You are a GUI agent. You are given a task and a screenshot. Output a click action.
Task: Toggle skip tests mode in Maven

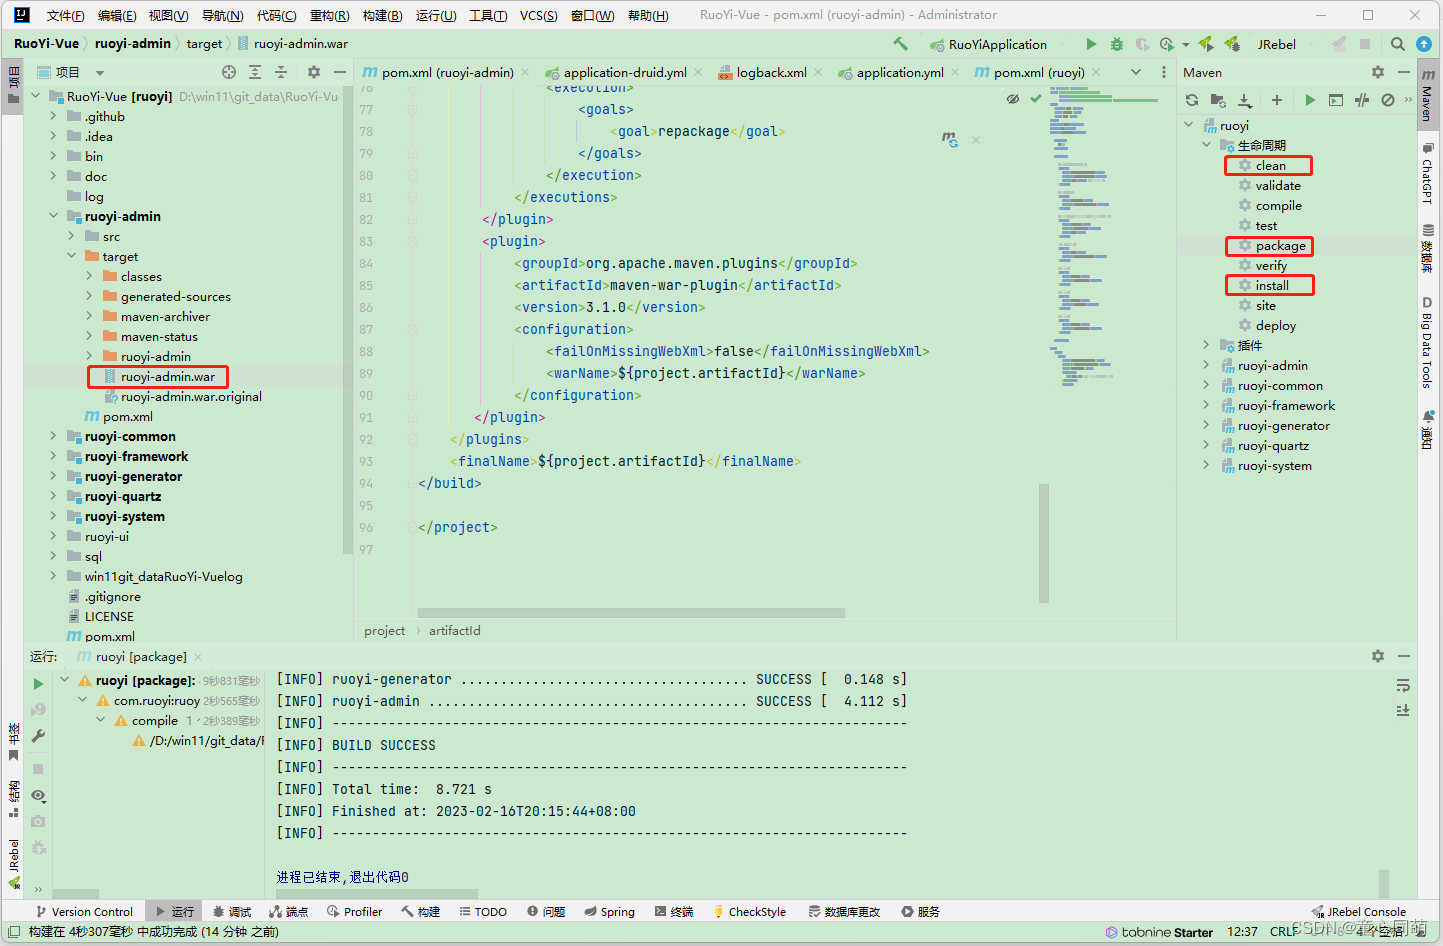[1388, 100]
